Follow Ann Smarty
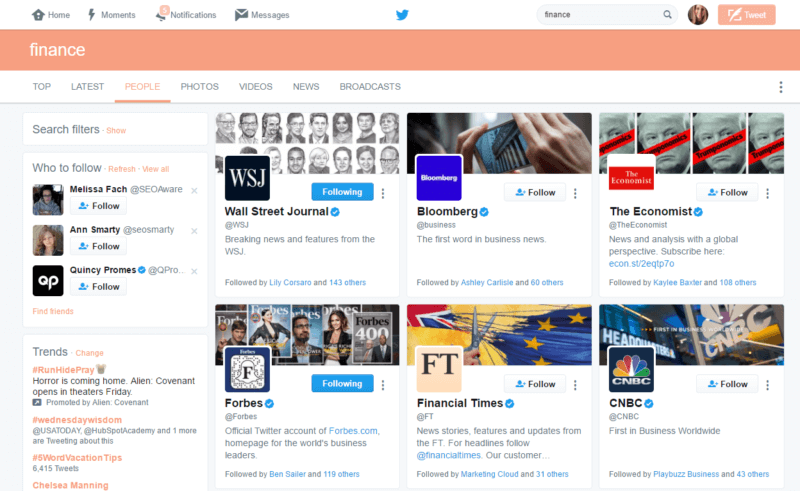 click(x=98, y=246)
